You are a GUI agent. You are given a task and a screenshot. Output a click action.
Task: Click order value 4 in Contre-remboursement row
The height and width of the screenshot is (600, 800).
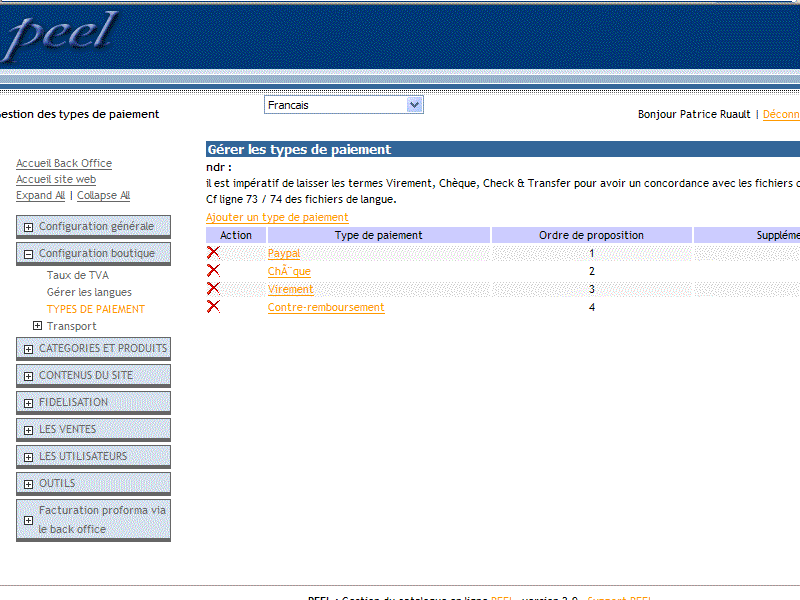tap(592, 307)
